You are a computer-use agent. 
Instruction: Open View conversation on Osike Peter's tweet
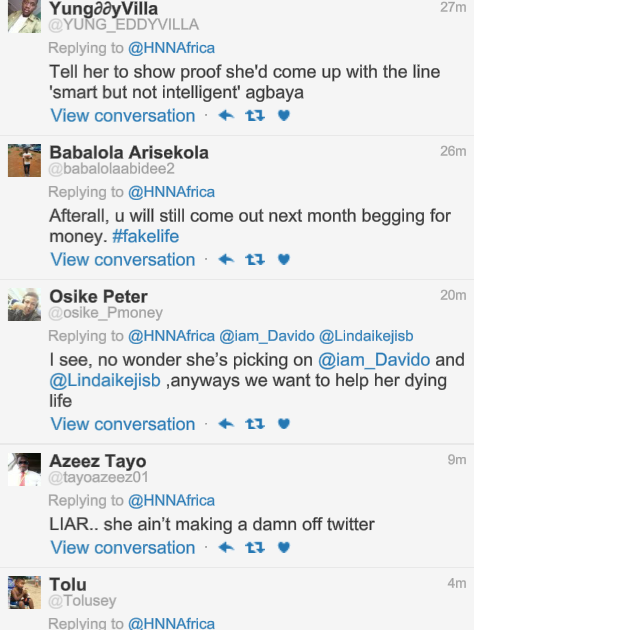coord(123,424)
